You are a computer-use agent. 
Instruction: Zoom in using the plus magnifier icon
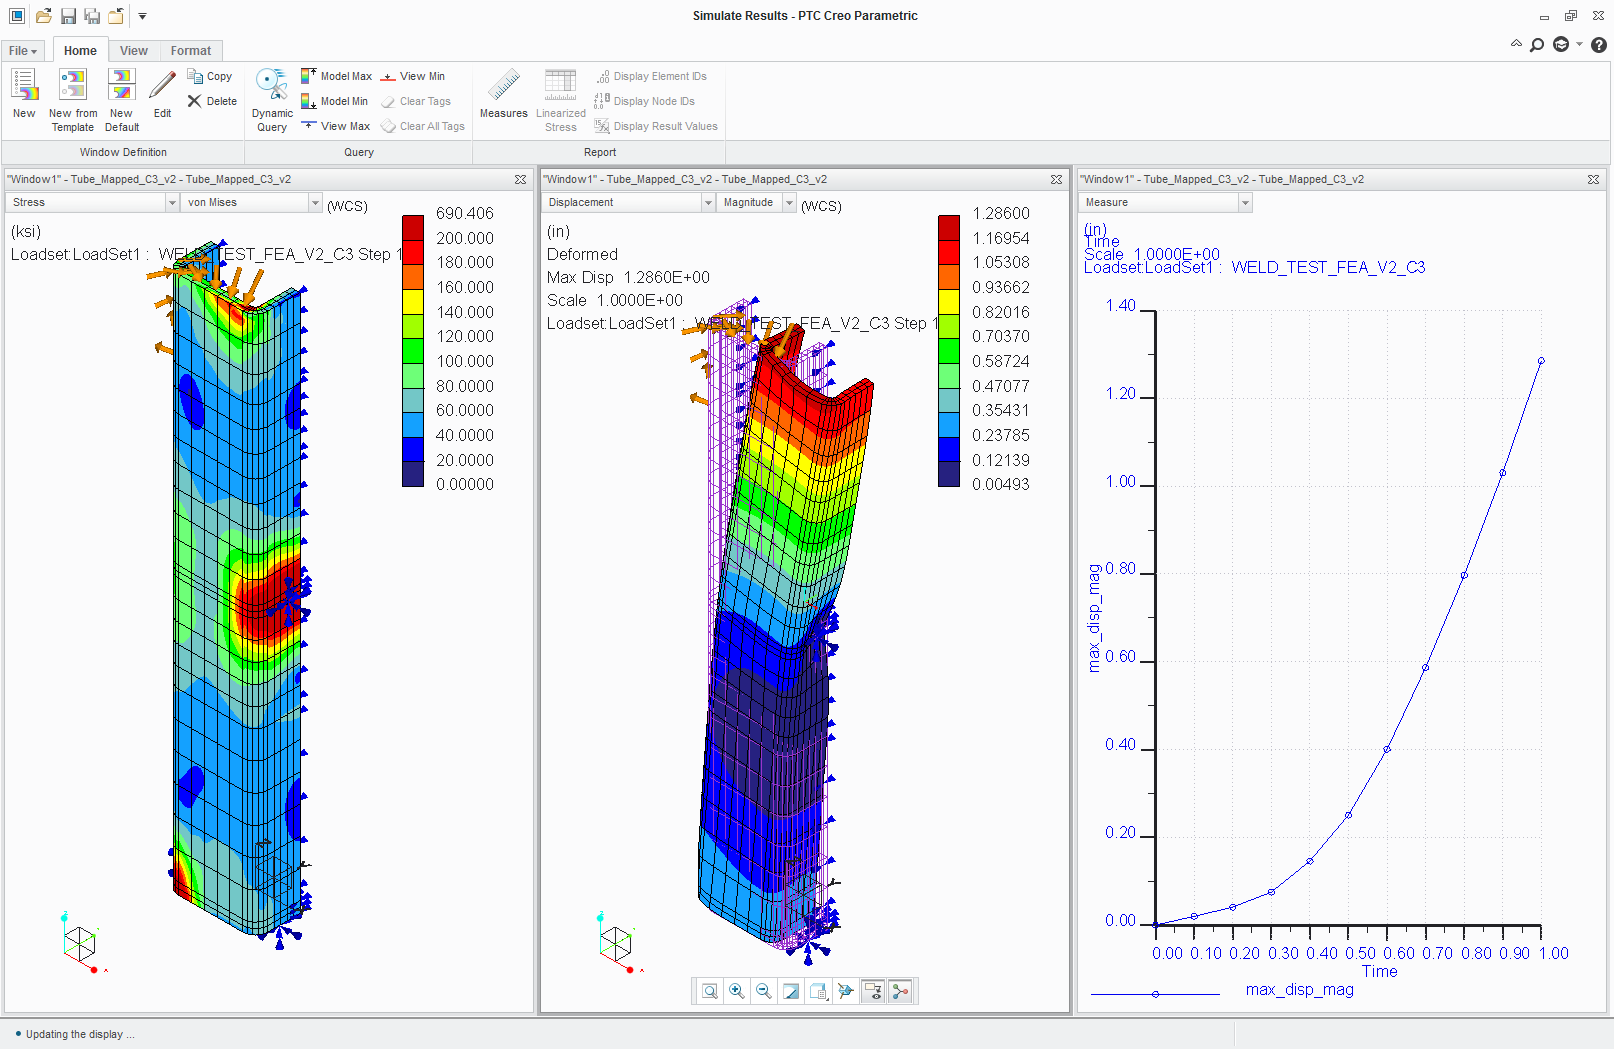tap(737, 991)
